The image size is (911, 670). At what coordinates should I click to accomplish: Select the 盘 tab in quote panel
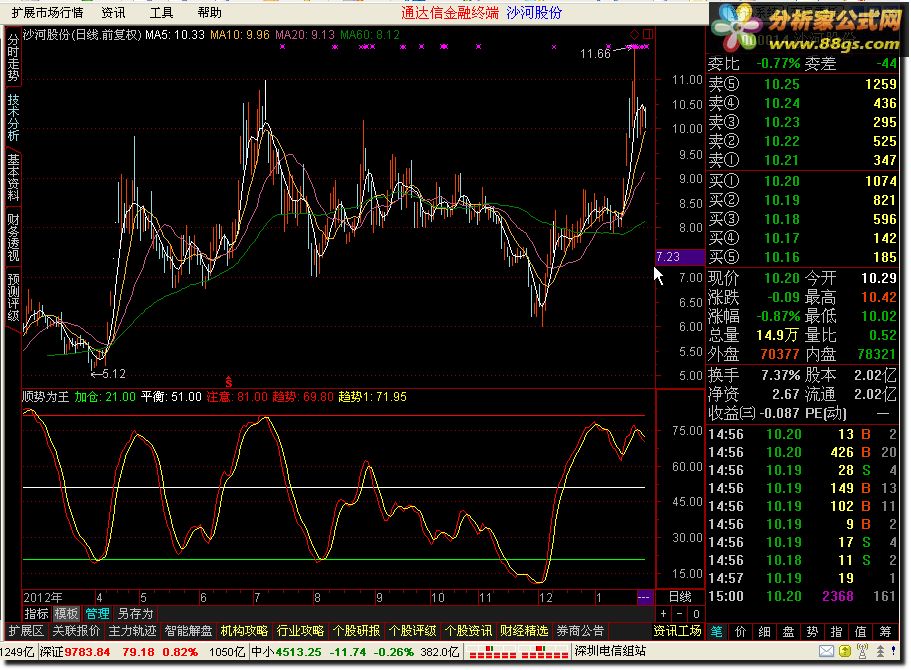point(788,632)
